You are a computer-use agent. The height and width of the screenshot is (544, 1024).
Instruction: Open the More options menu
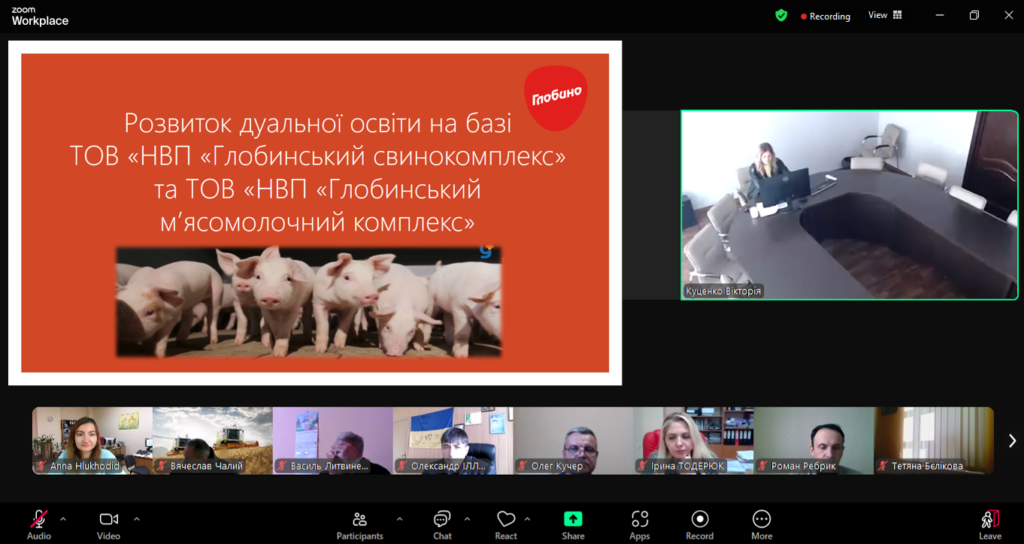[762, 522]
